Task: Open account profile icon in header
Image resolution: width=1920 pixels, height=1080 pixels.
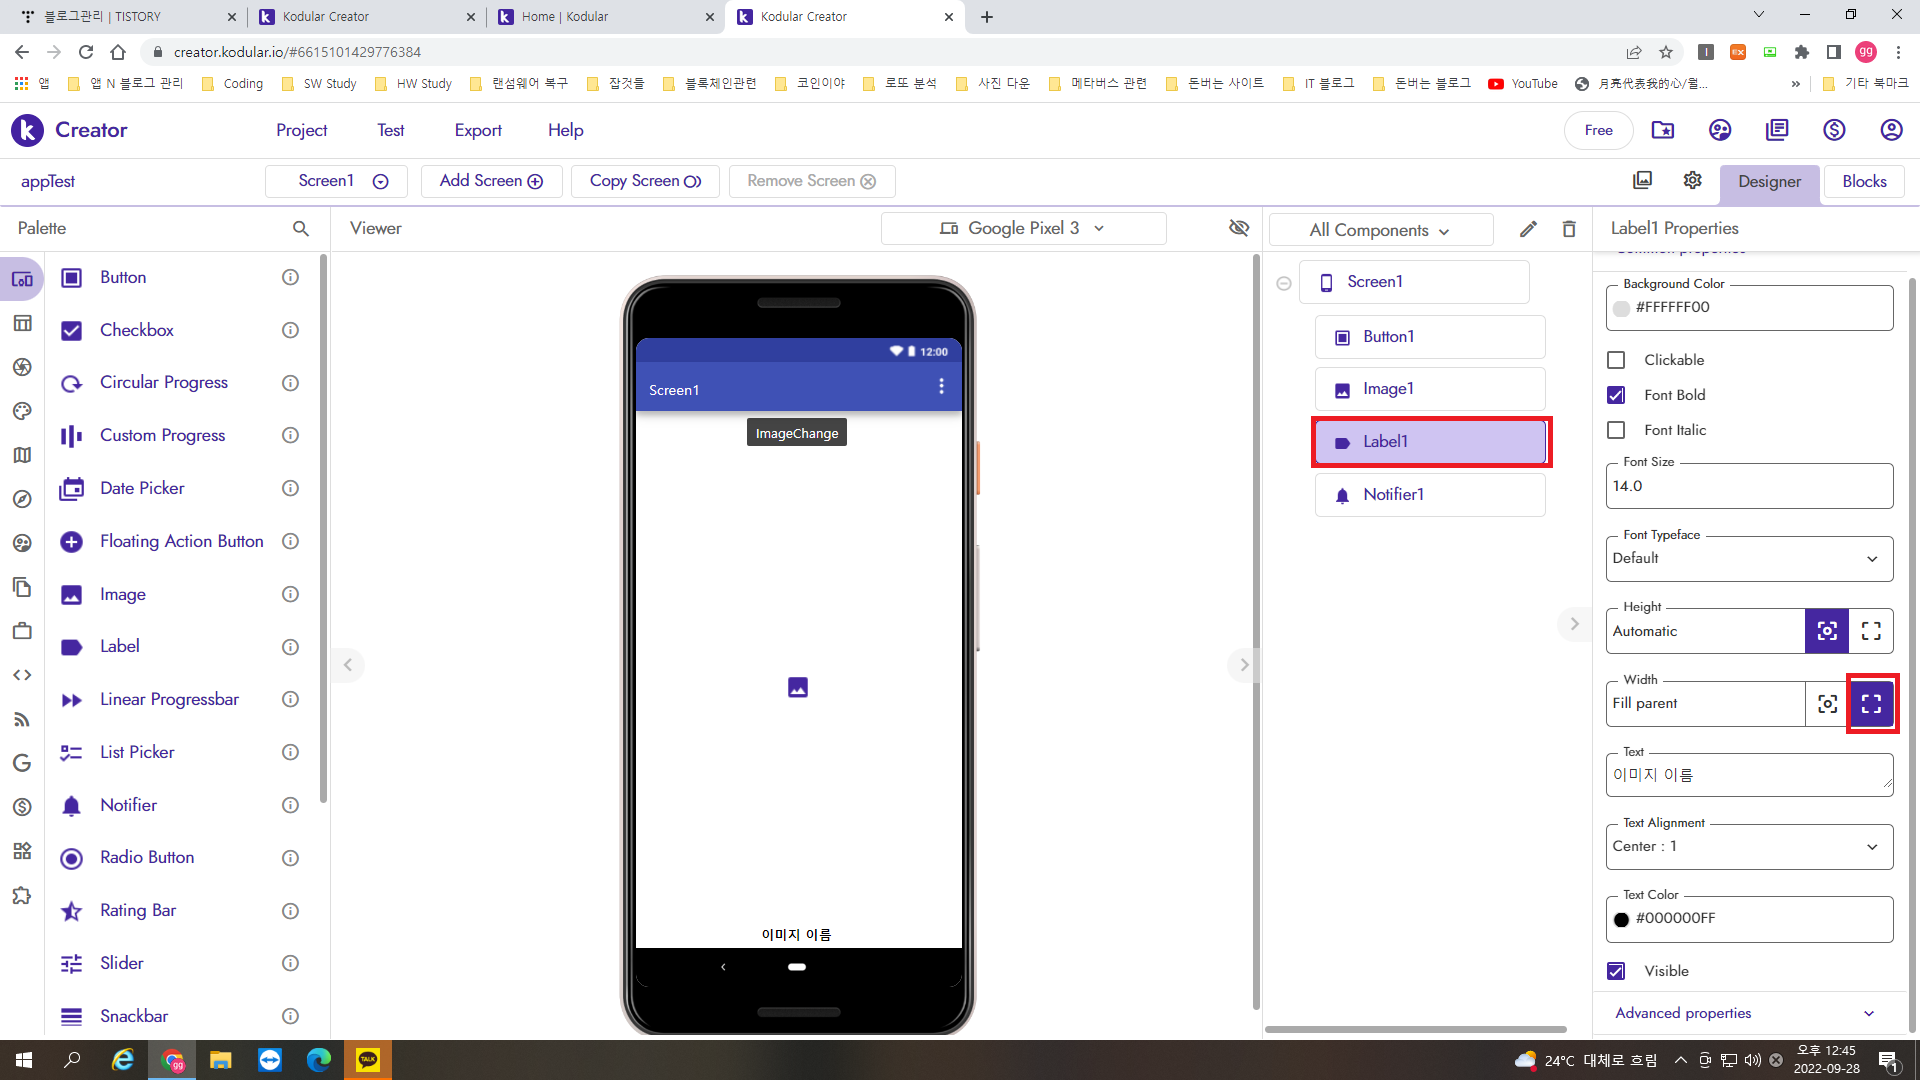Action: click(1890, 130)
